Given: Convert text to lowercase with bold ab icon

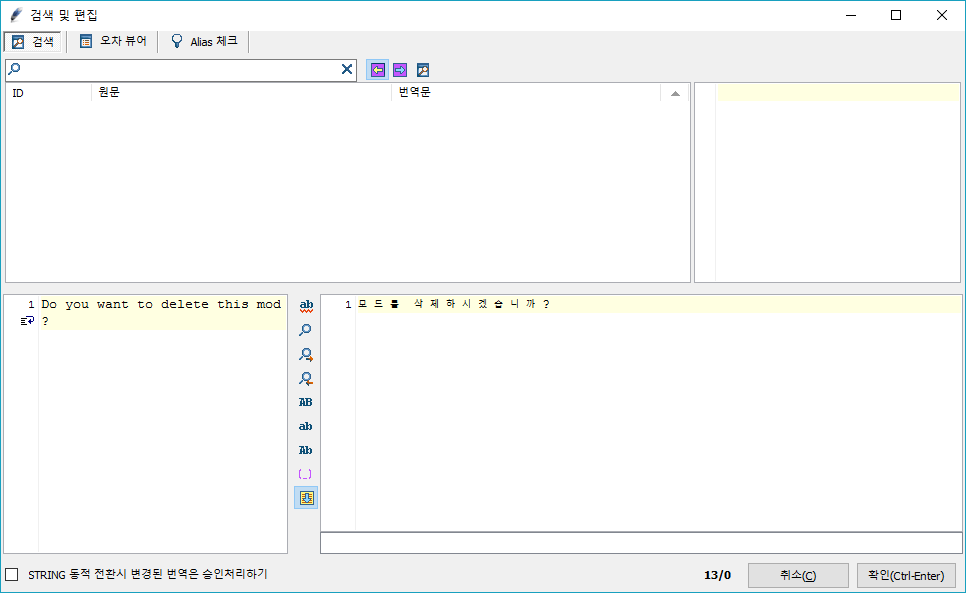Looking at the screenshot, I should 306,426.
